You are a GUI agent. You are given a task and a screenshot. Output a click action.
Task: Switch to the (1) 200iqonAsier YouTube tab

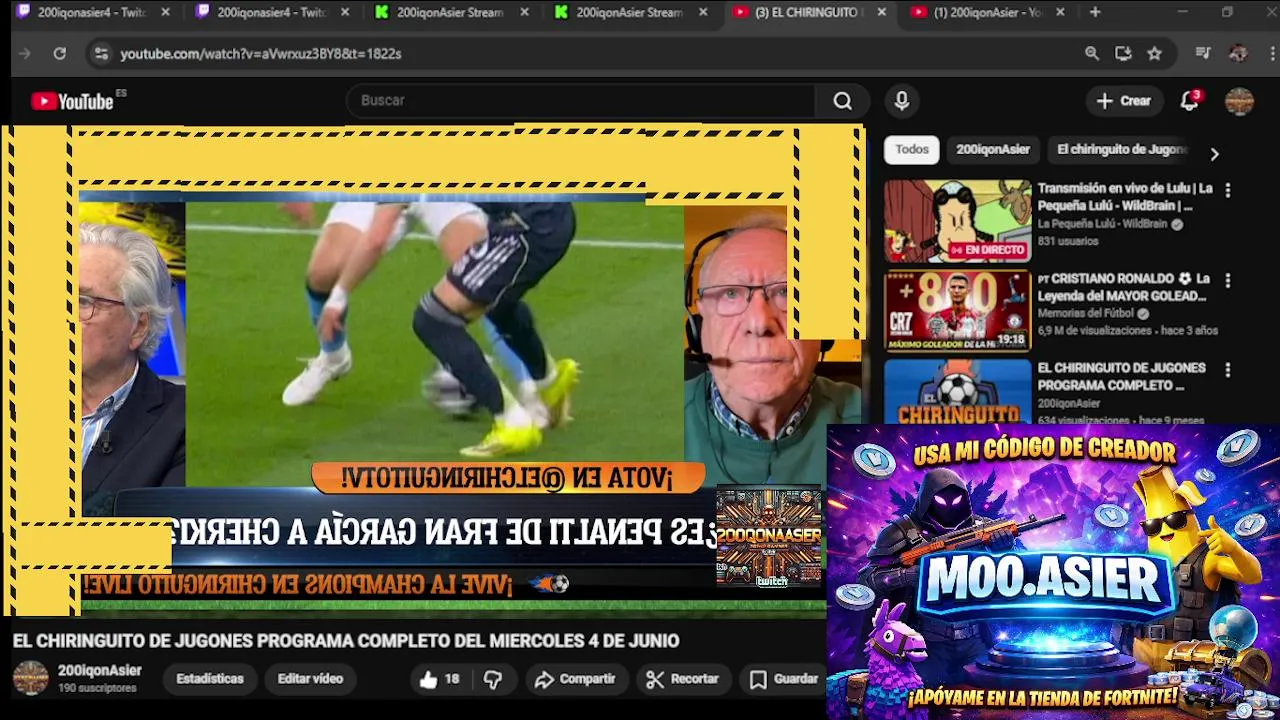tap(985, 13)
